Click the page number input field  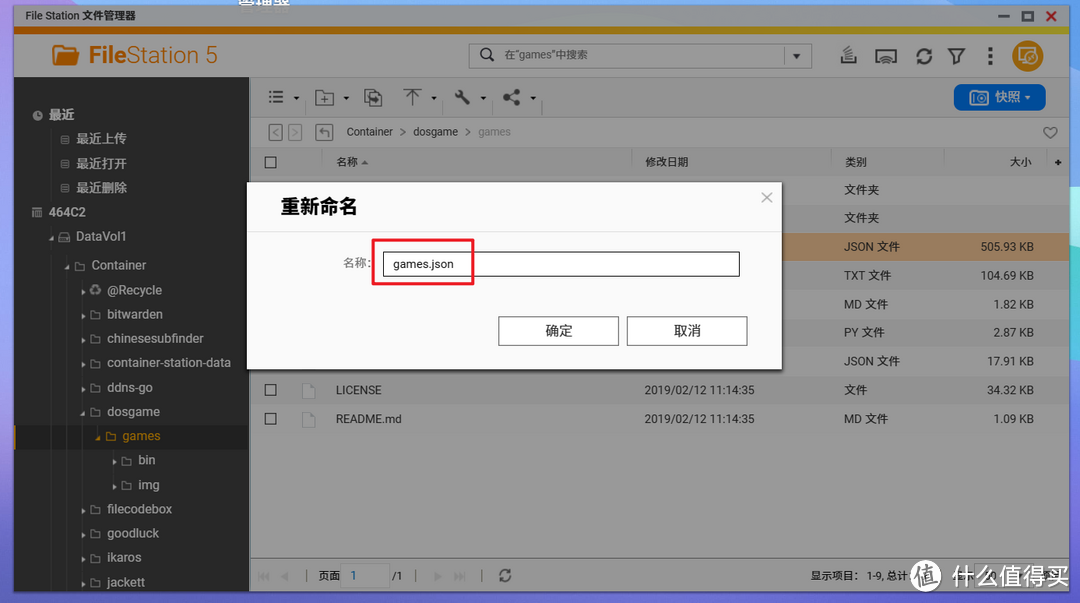point(366,575)
